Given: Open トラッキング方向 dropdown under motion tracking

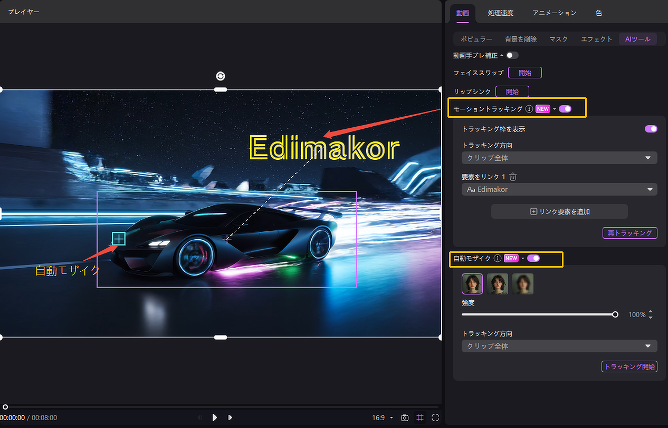Looking at the screenshot, I should [558, 158].
